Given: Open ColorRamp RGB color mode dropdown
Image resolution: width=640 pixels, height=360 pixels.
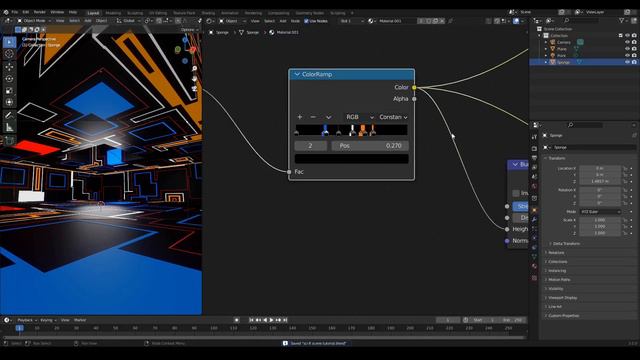Looking at the screenshot, I should click(359, 117).
